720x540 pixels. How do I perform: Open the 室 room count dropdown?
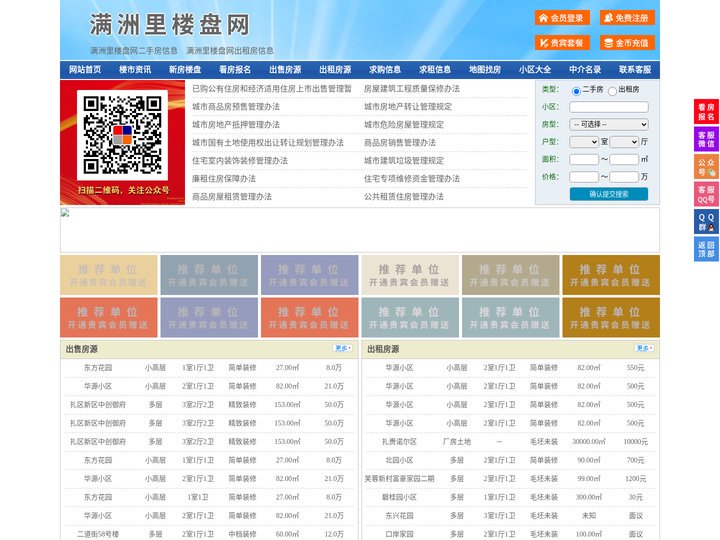pos(584,142)
